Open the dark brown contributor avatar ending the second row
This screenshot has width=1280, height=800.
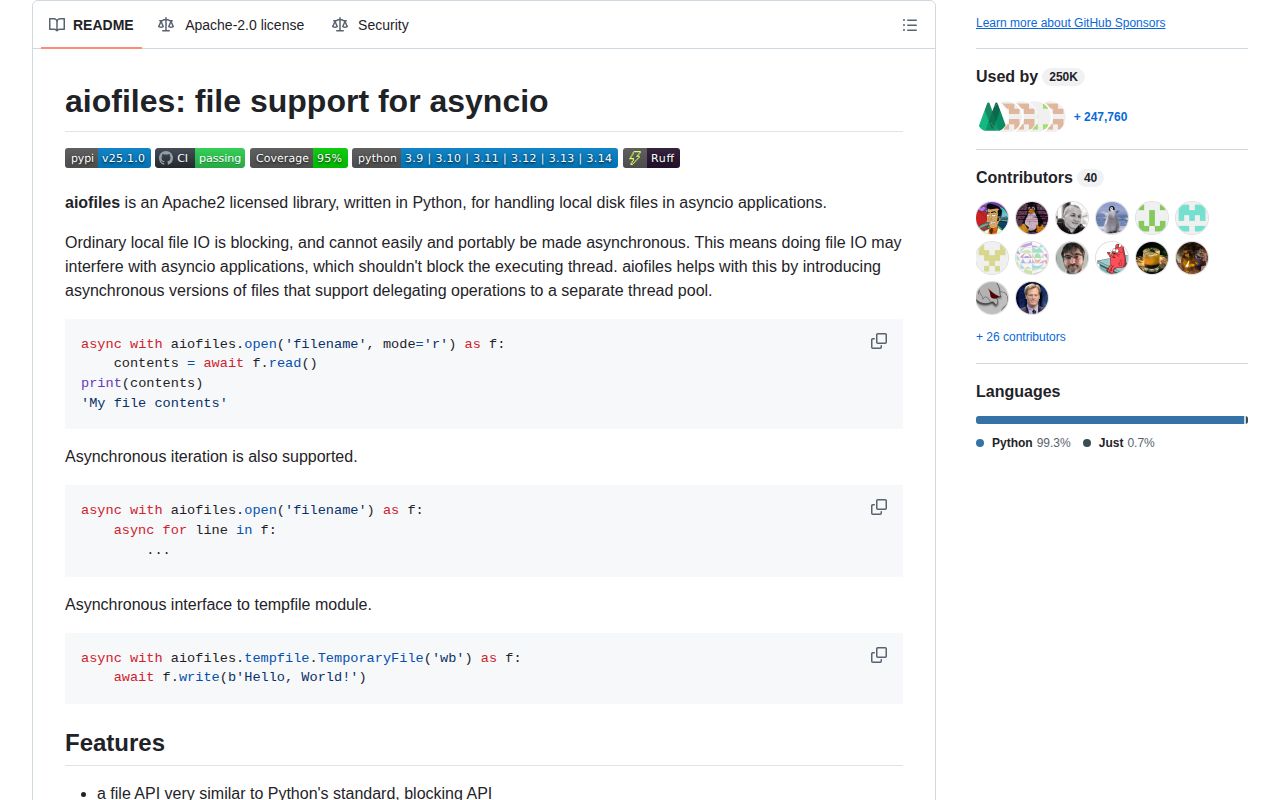[x=1192, y=258]
